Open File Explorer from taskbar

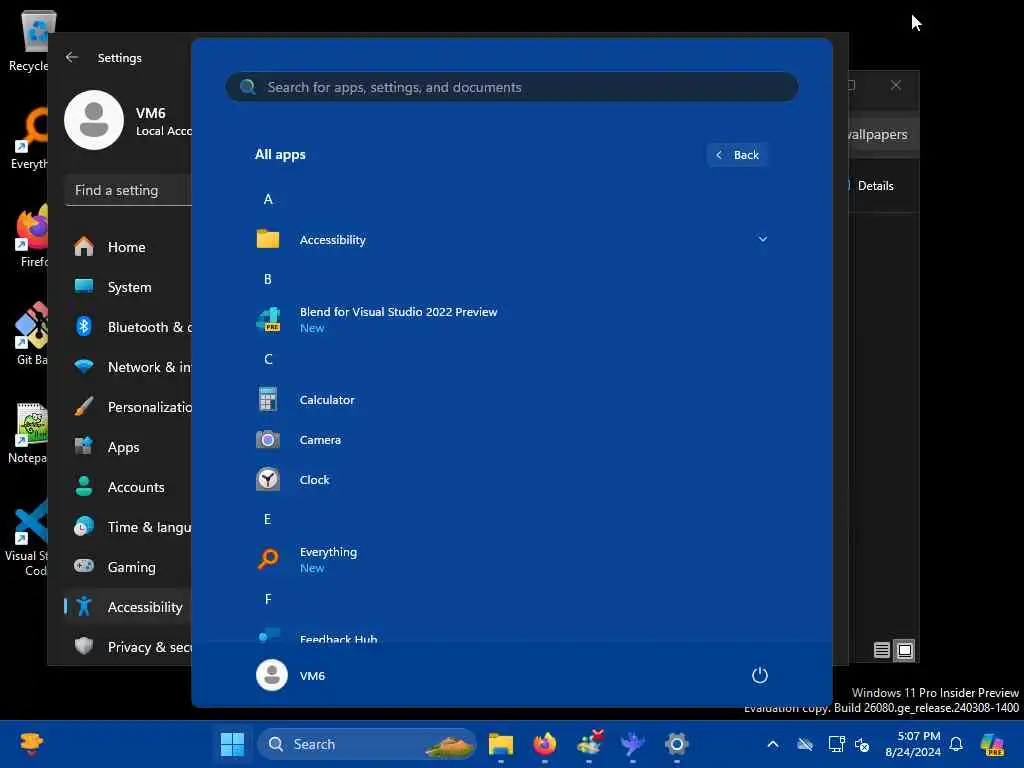501,744
